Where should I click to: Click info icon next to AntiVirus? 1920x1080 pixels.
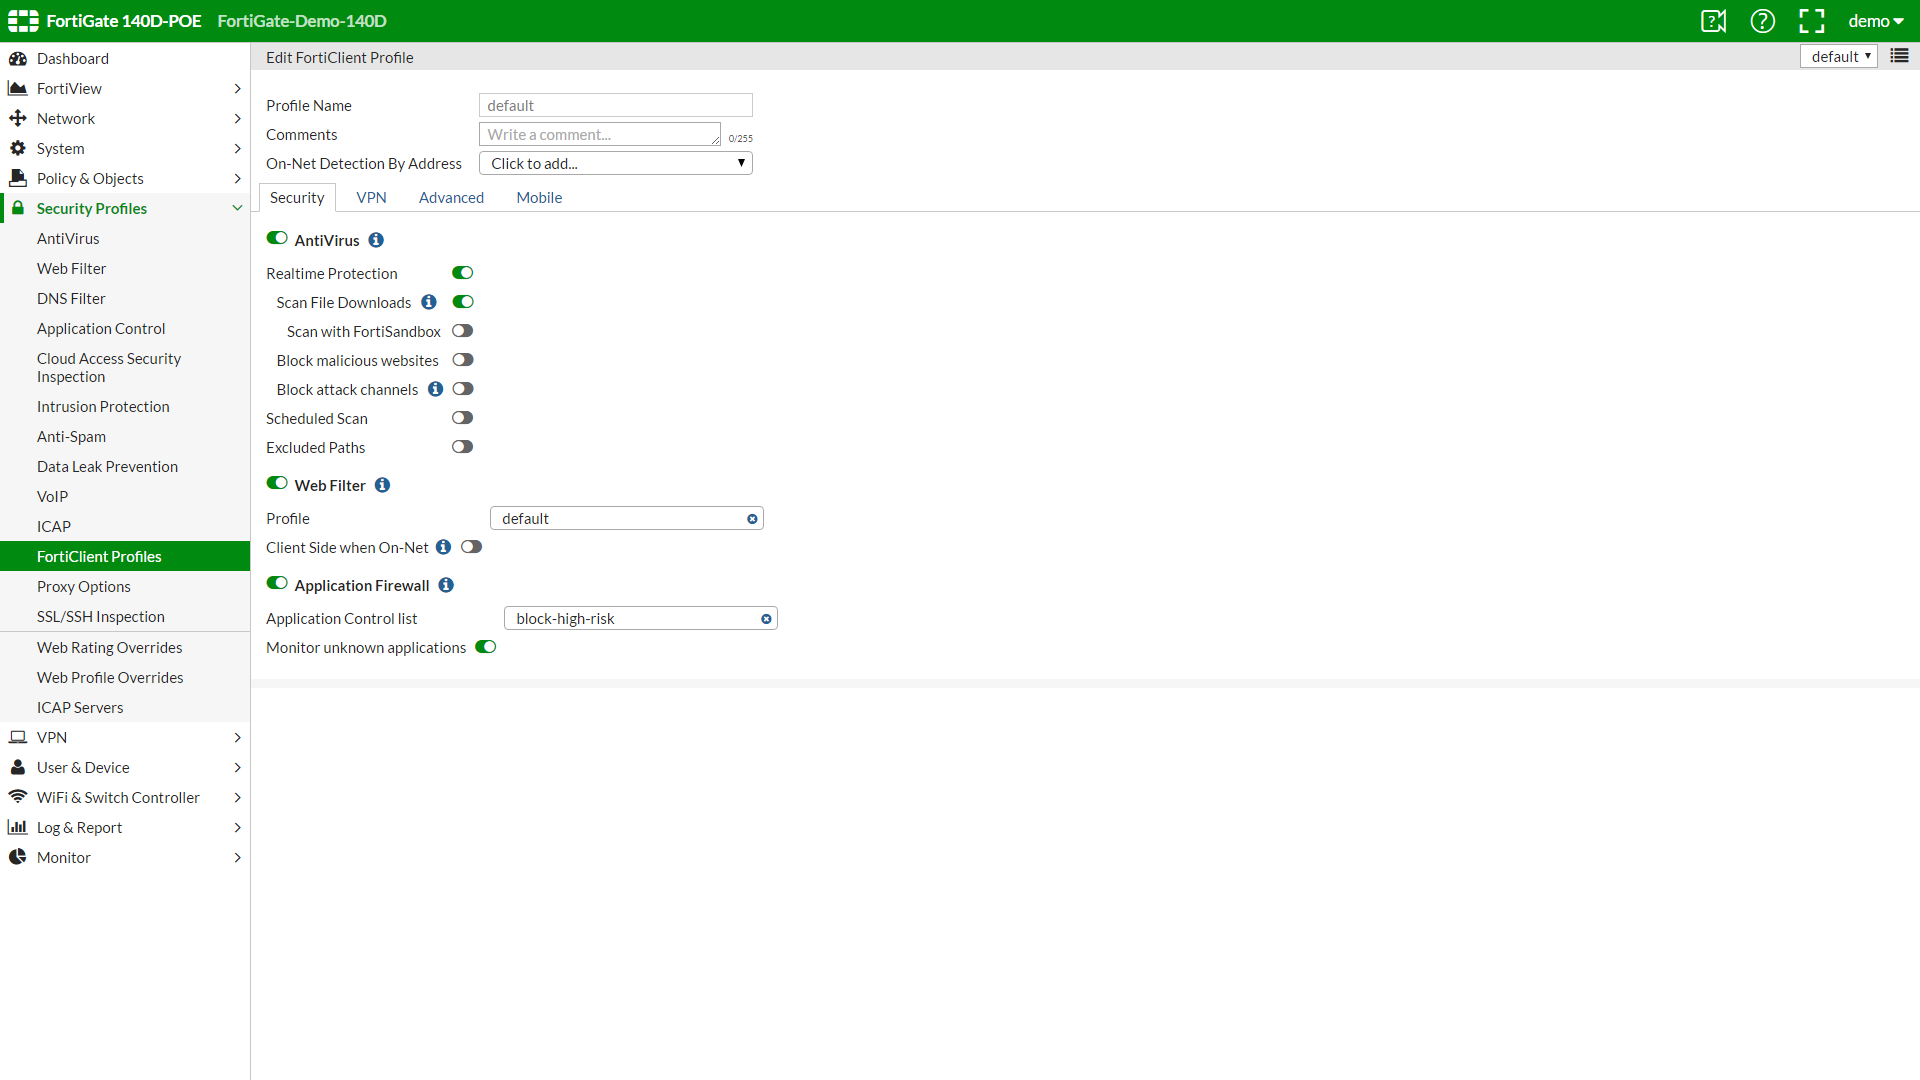tap(376, 240)
